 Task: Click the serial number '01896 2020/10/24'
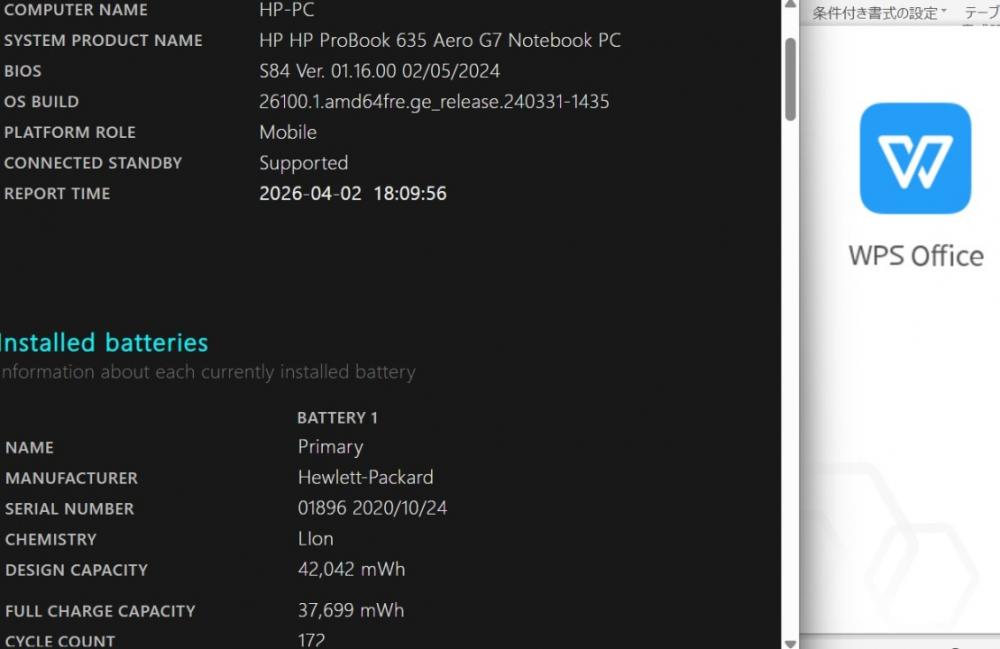pos(372,507)
